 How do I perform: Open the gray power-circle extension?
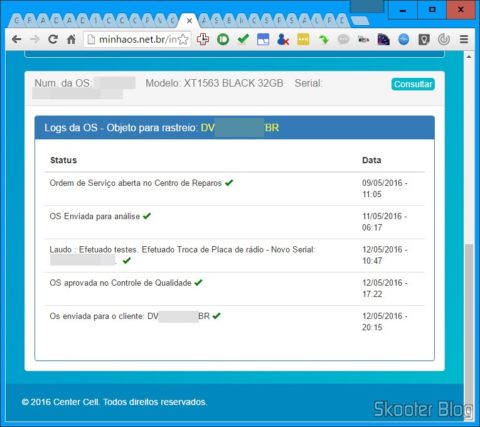click(x=444, y=39)
